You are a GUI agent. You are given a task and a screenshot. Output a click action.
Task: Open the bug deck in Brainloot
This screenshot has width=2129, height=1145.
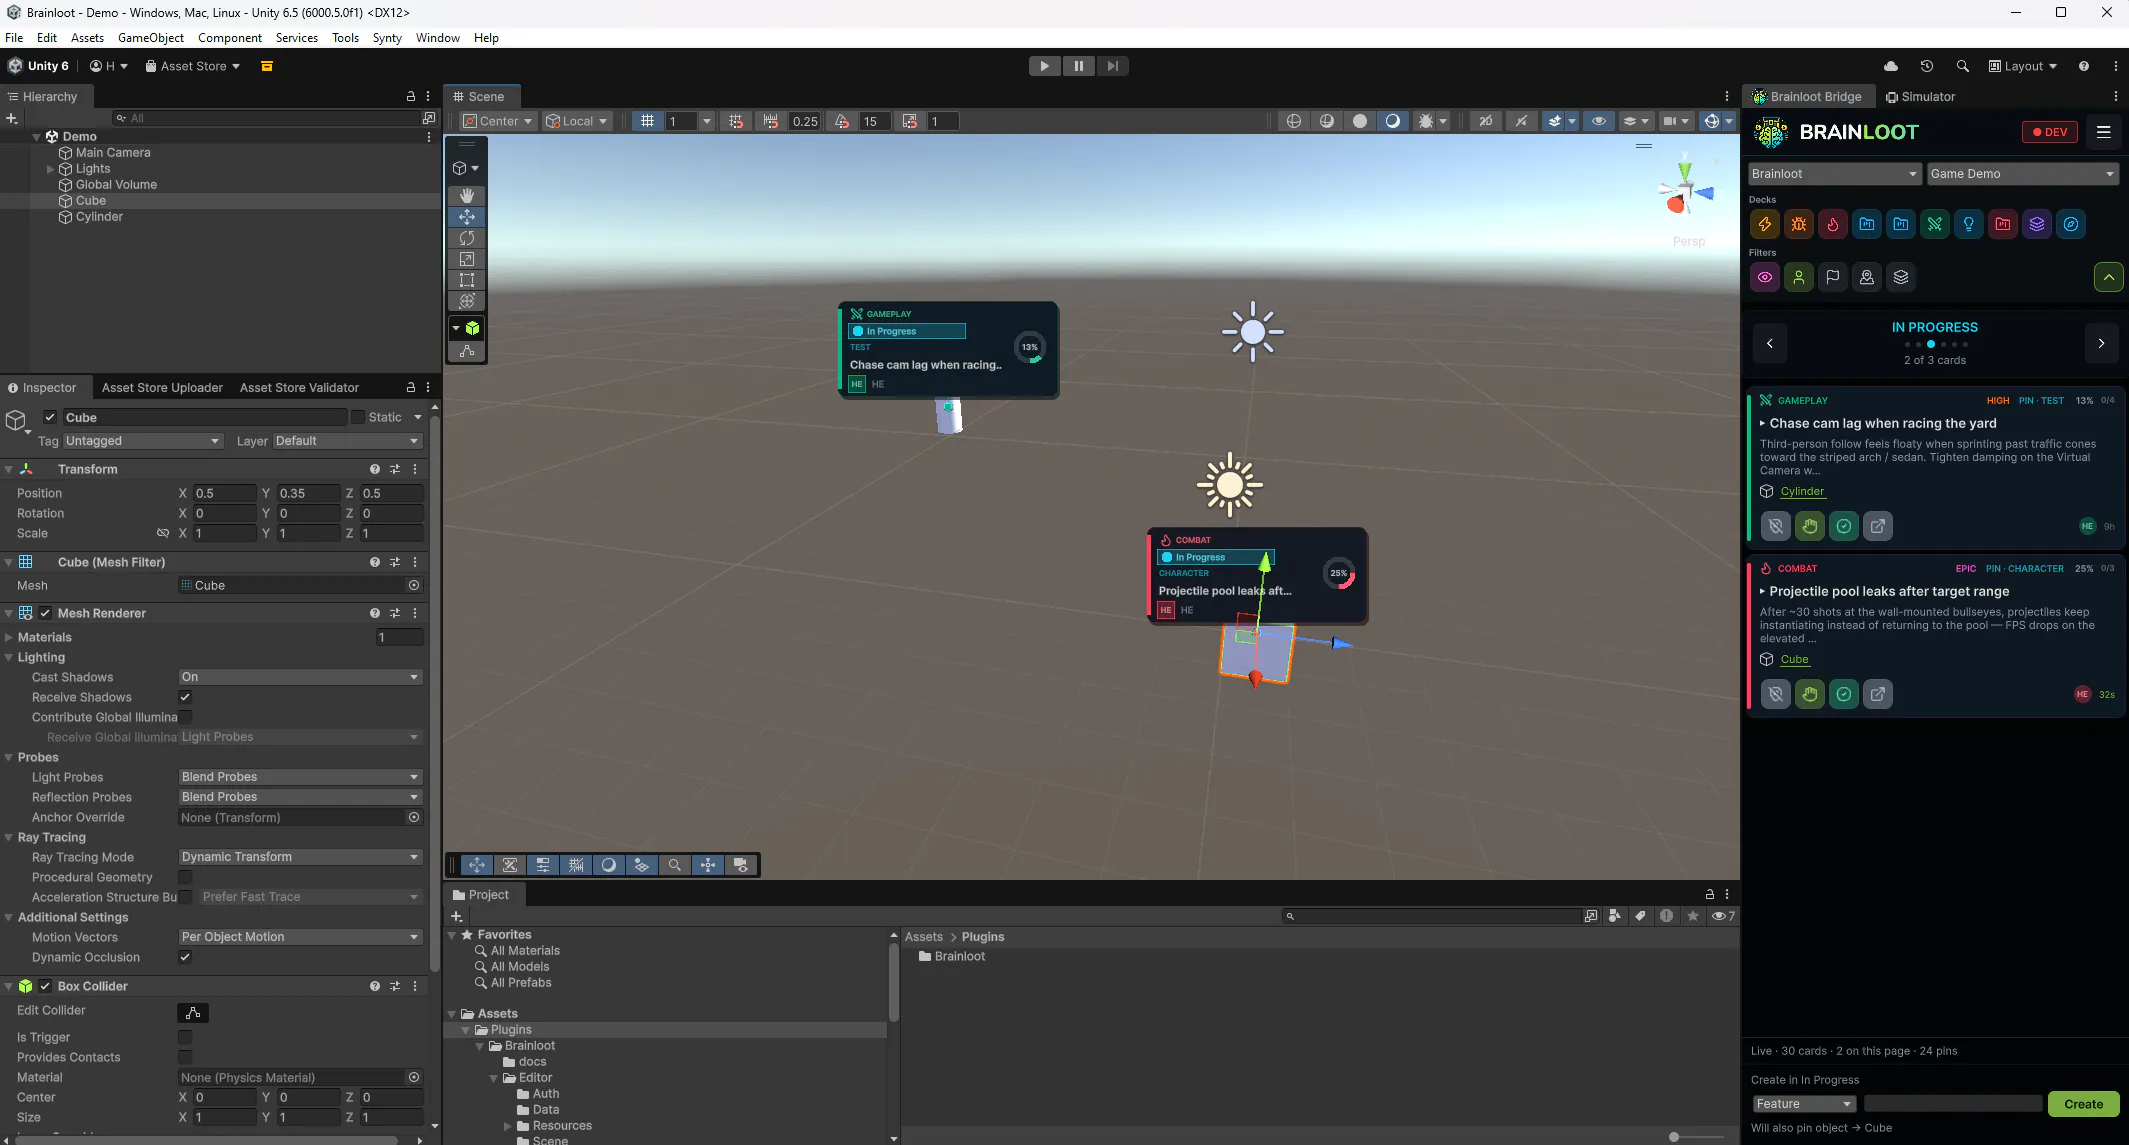(1799, 224)
